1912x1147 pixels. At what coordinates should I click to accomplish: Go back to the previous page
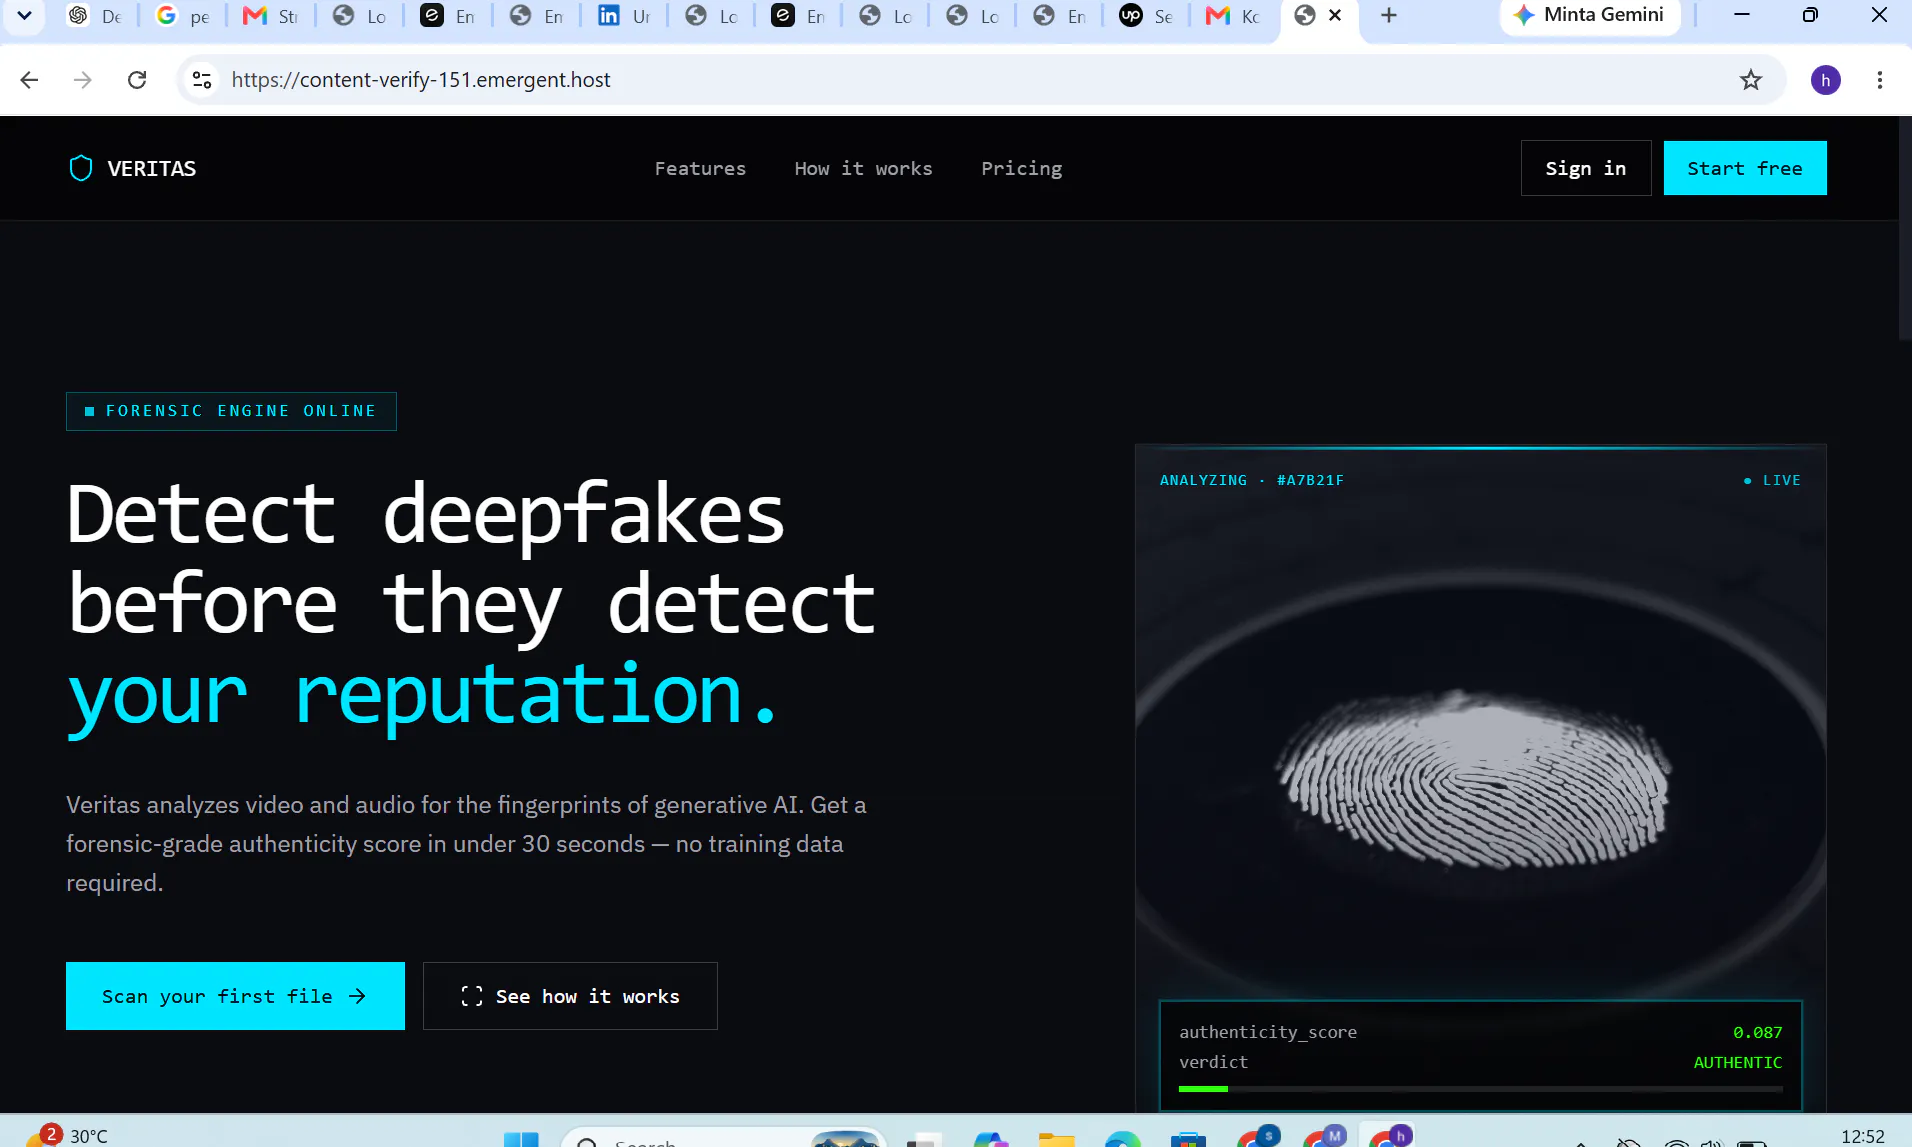click(29, 80)
